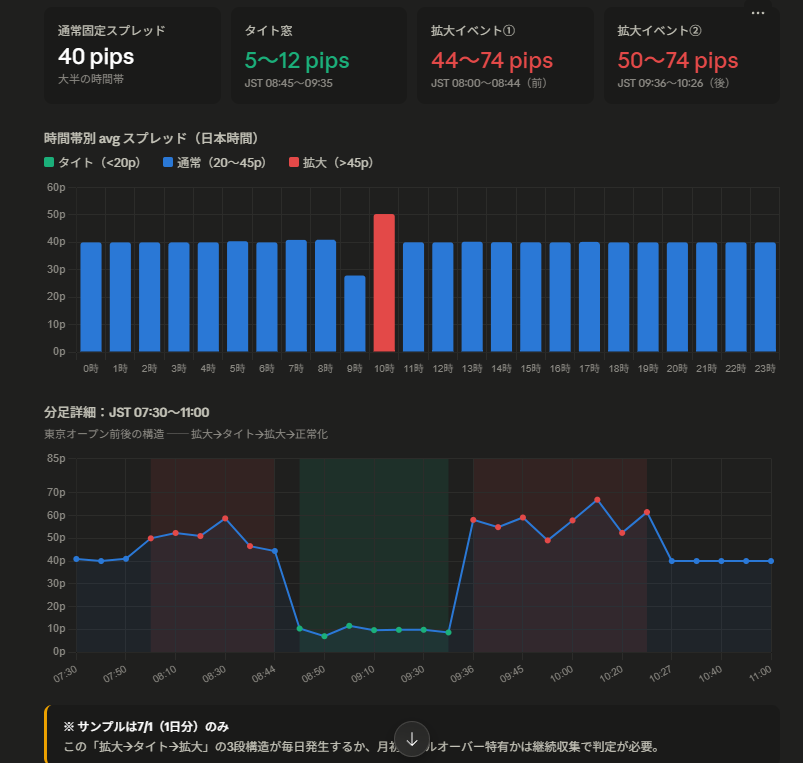Click the red 拡大 legend color square

tap(293, 163)
